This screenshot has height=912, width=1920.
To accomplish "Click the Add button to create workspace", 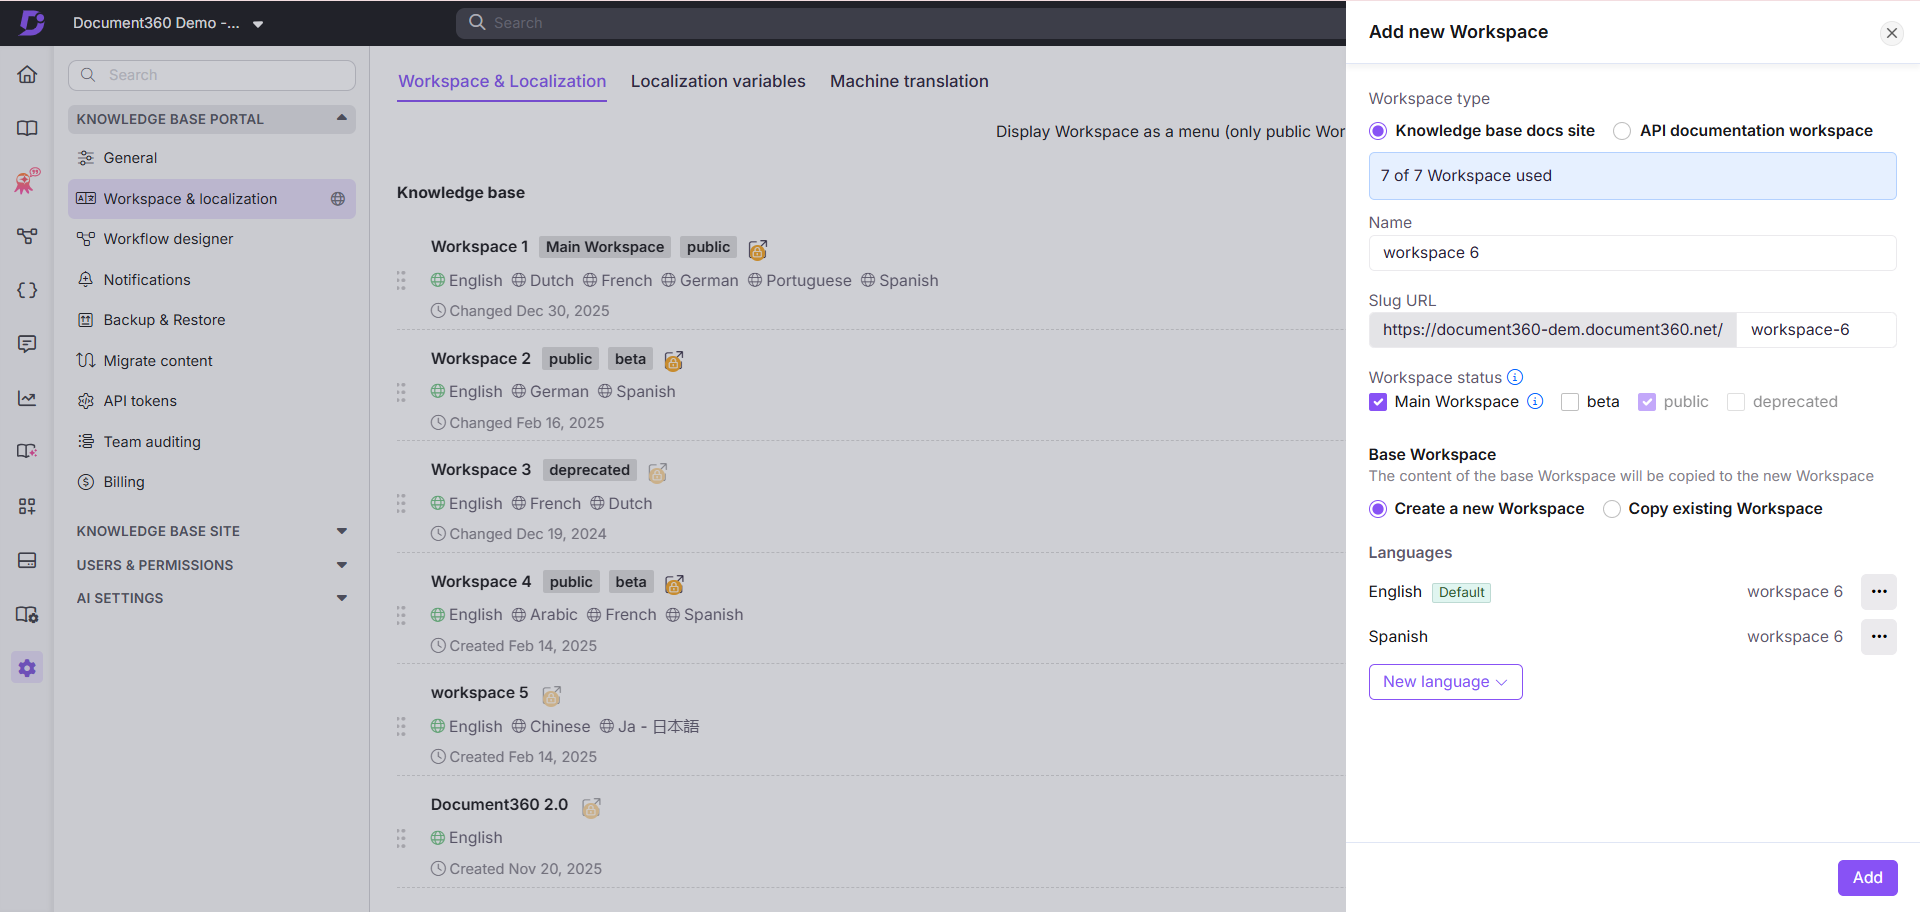I will point(1866,877).
